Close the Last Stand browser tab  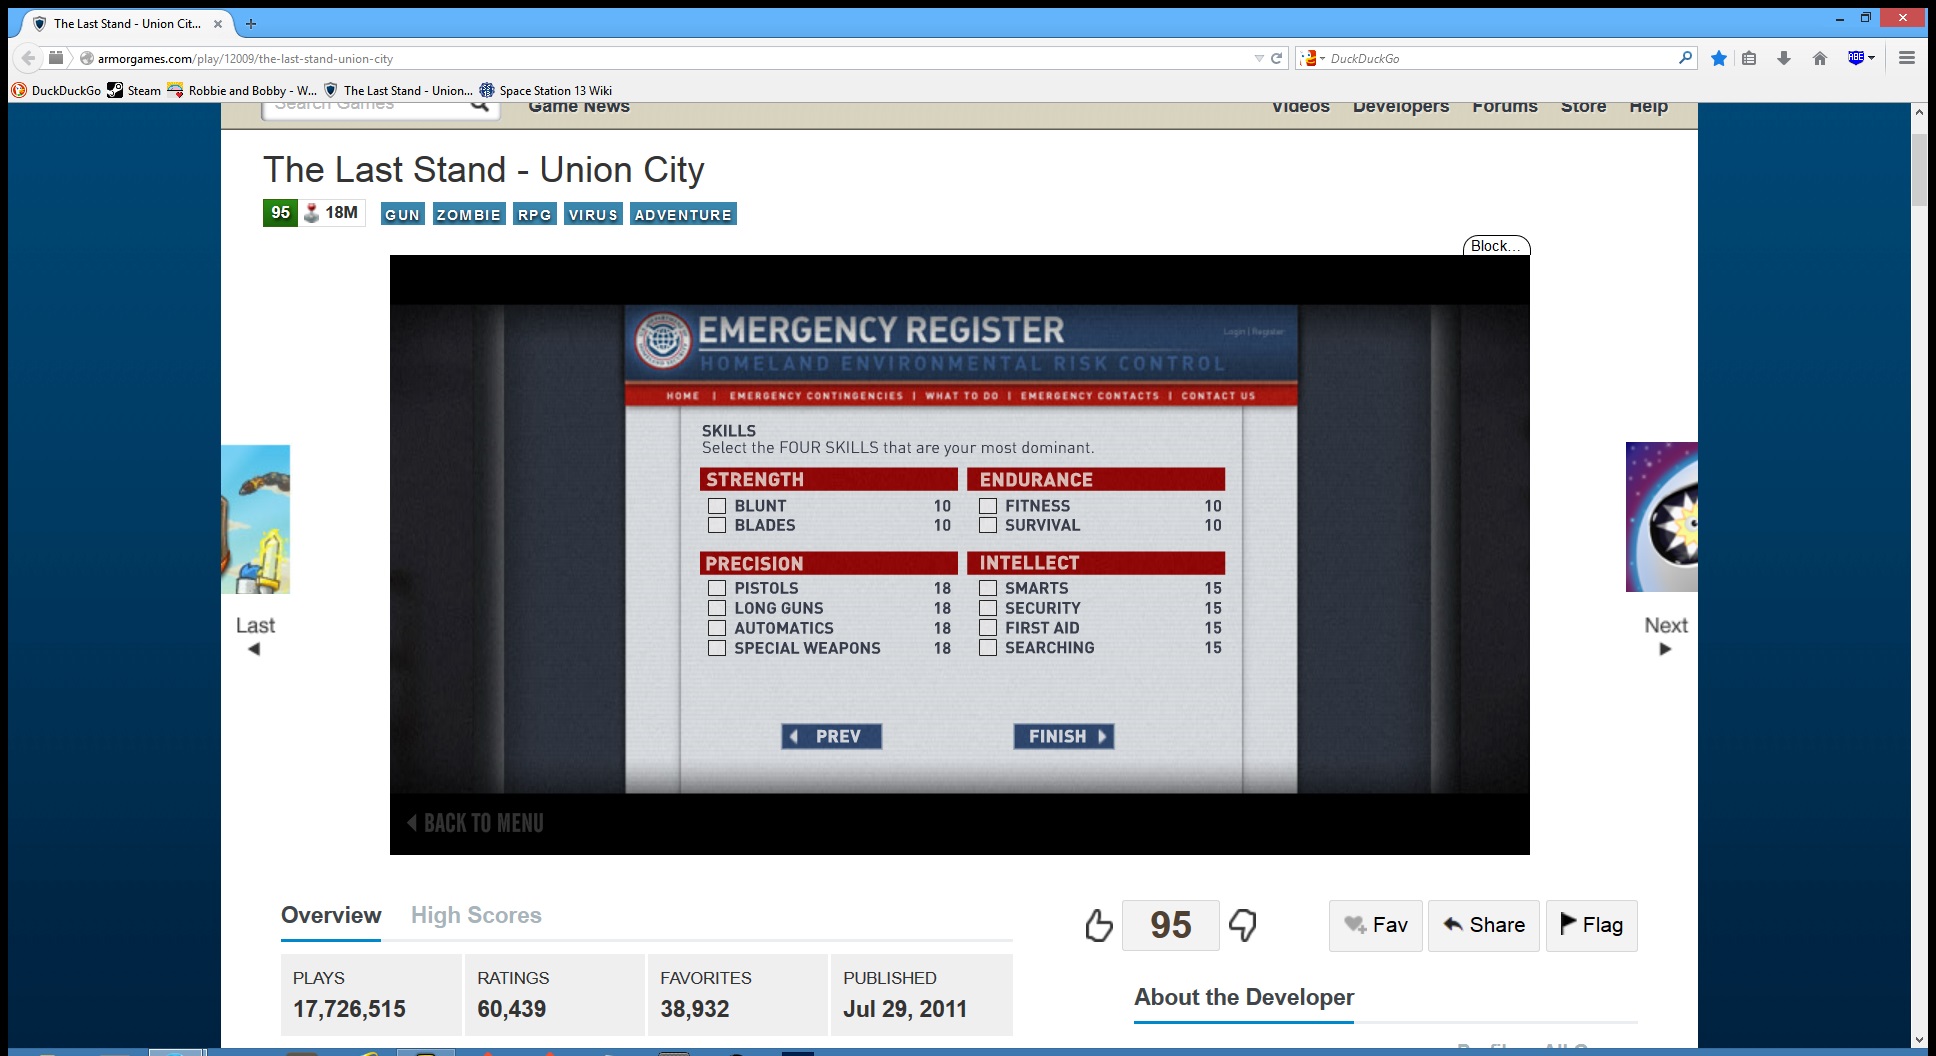click(x=218, y=23)
